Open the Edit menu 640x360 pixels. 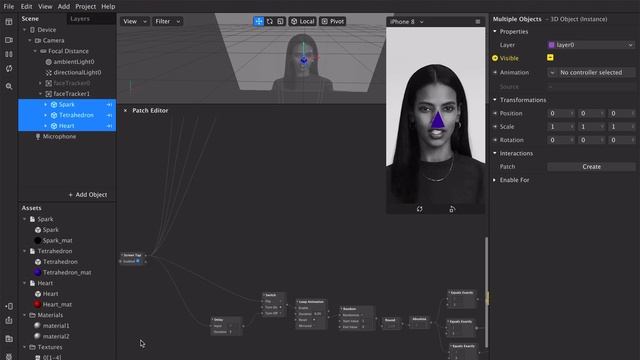[x=26, y=7]
